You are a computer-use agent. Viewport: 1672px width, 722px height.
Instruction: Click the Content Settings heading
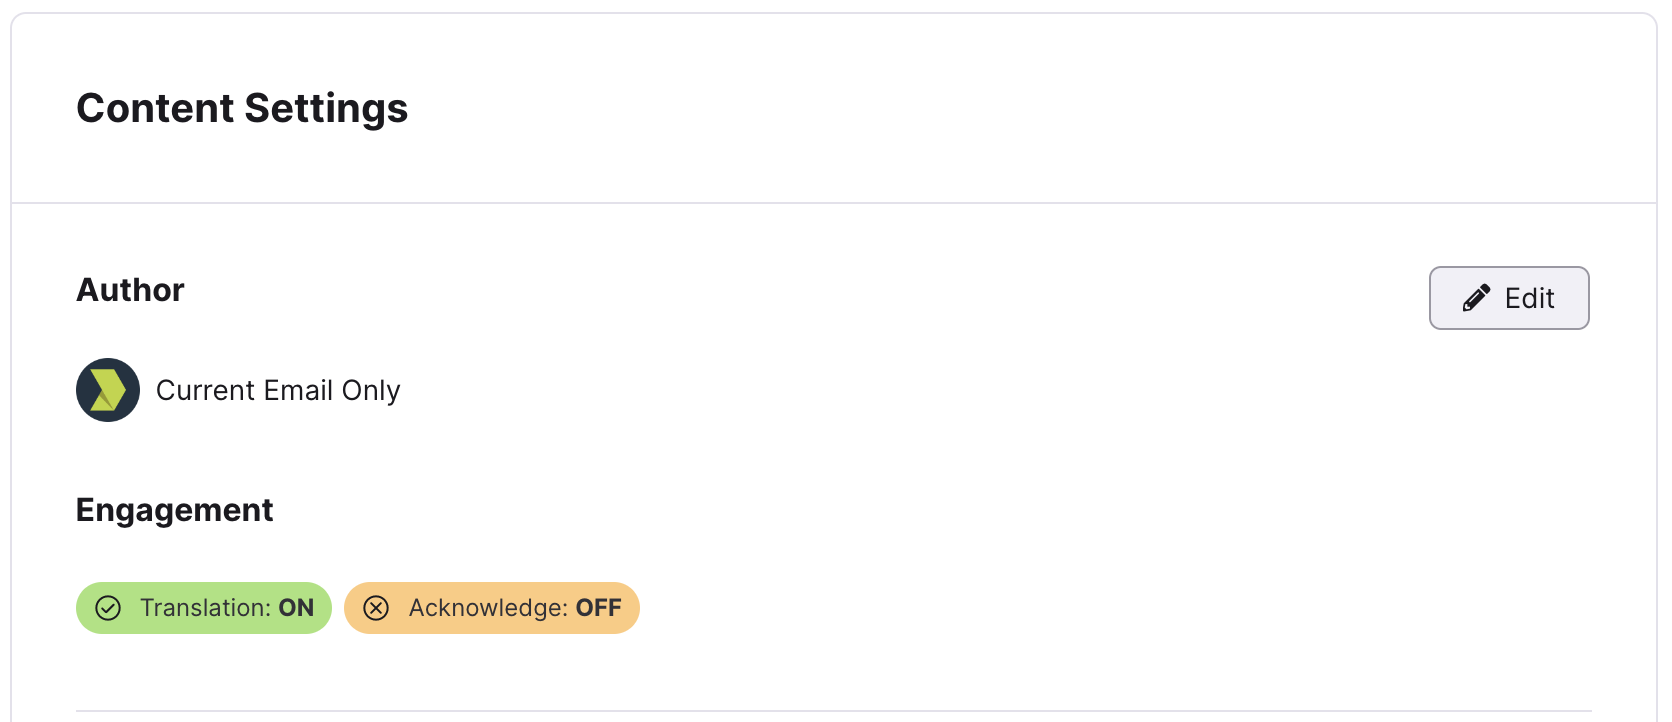[242, 108]
